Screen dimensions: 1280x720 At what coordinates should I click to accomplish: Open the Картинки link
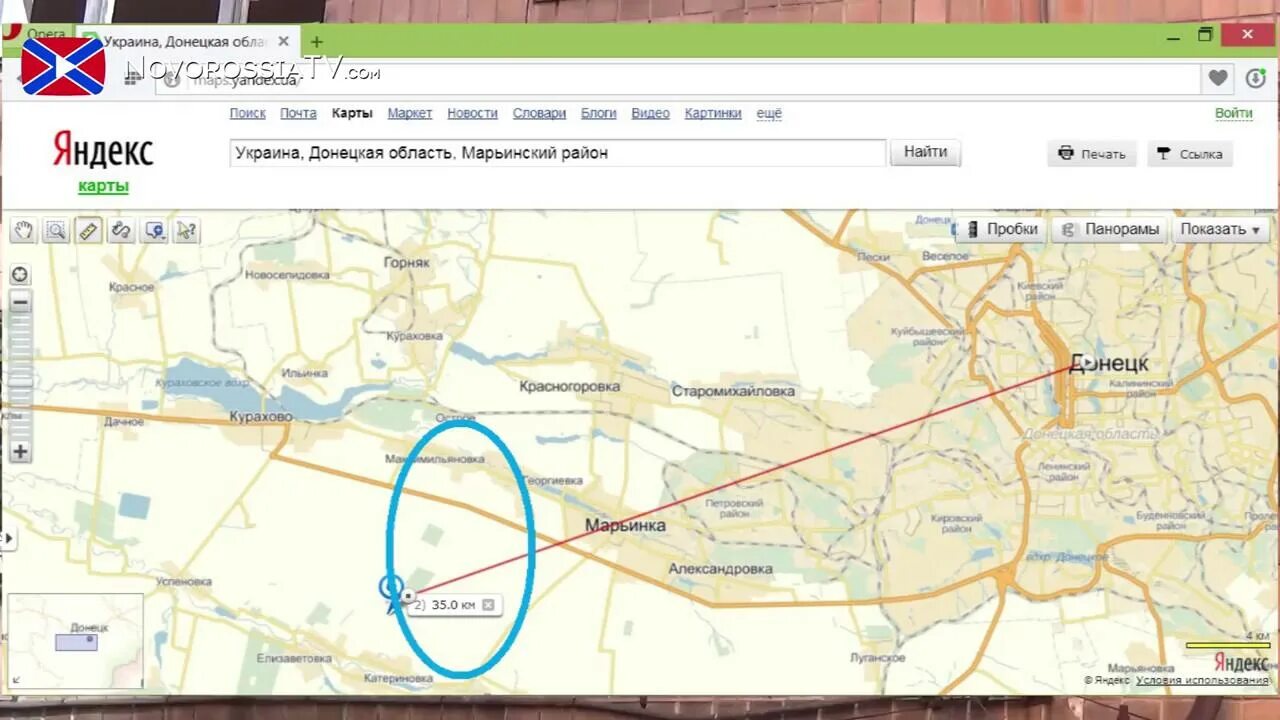point(713,113)
